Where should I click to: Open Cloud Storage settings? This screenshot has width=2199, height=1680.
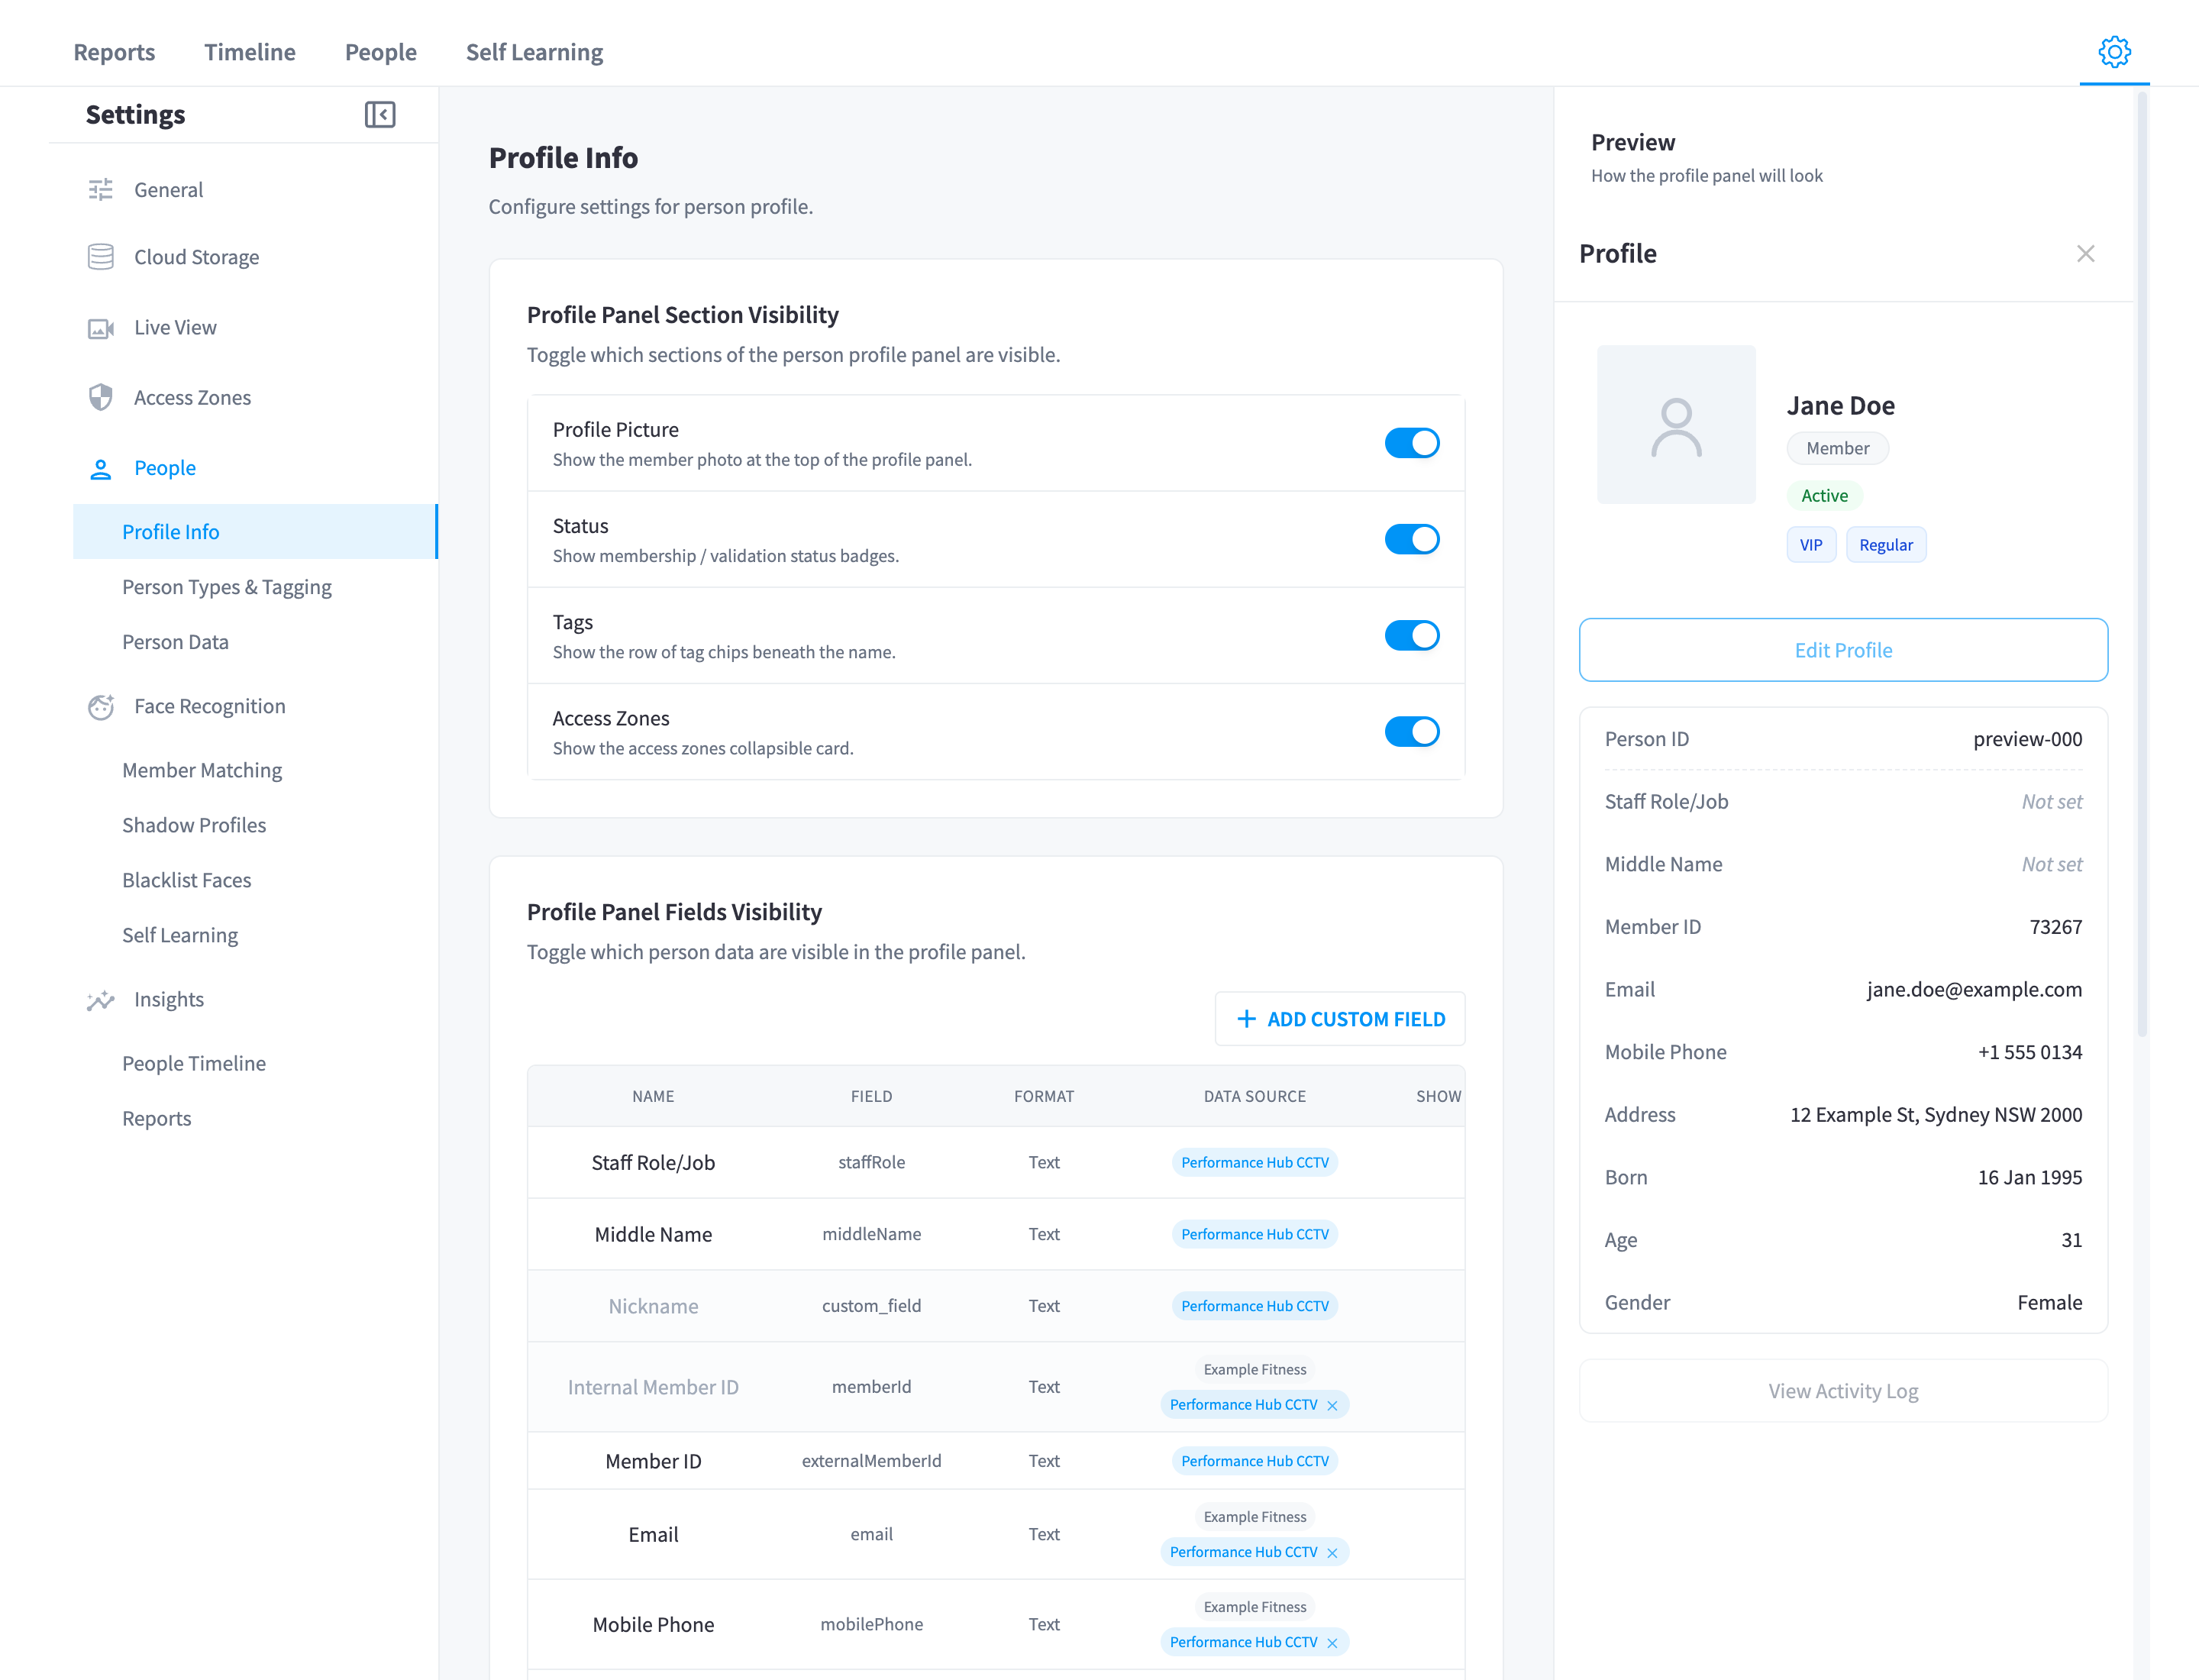[196, 257]
